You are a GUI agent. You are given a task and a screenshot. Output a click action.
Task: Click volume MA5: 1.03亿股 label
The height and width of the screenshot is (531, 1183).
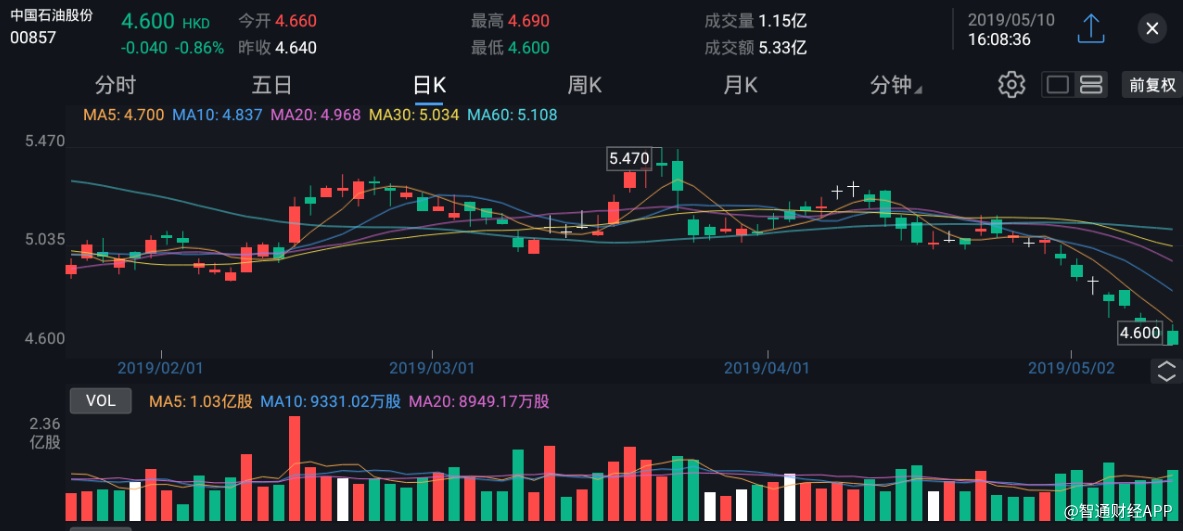201,401
